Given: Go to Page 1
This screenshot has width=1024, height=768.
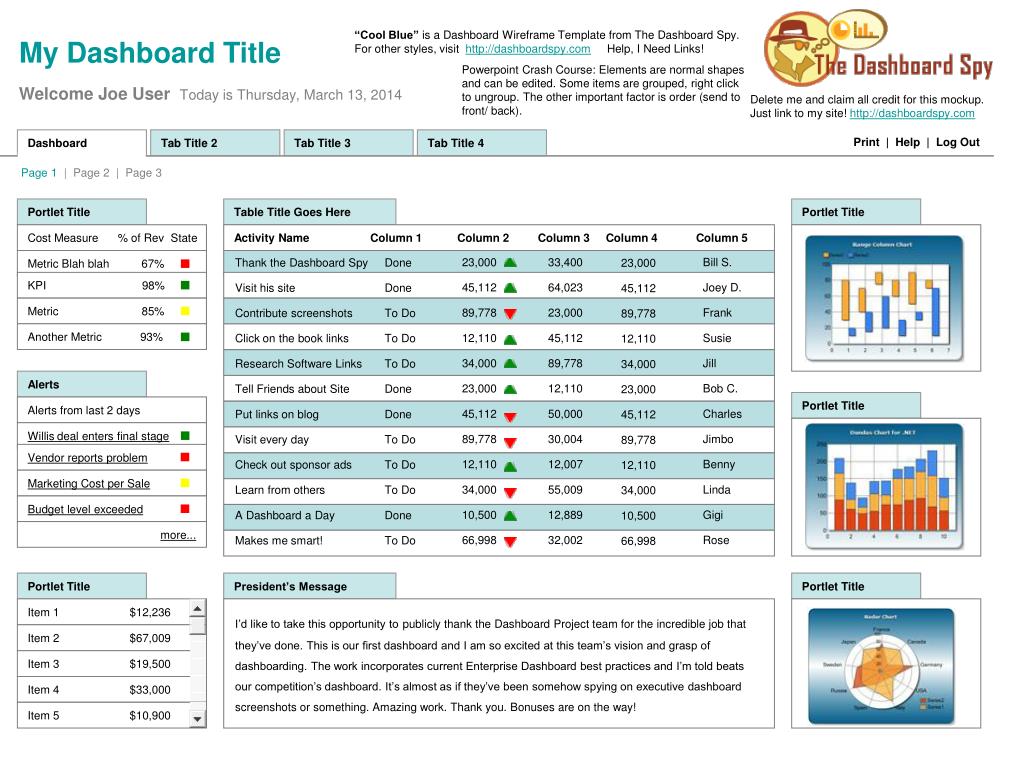Looking at the screenshot, I should 39,173.
